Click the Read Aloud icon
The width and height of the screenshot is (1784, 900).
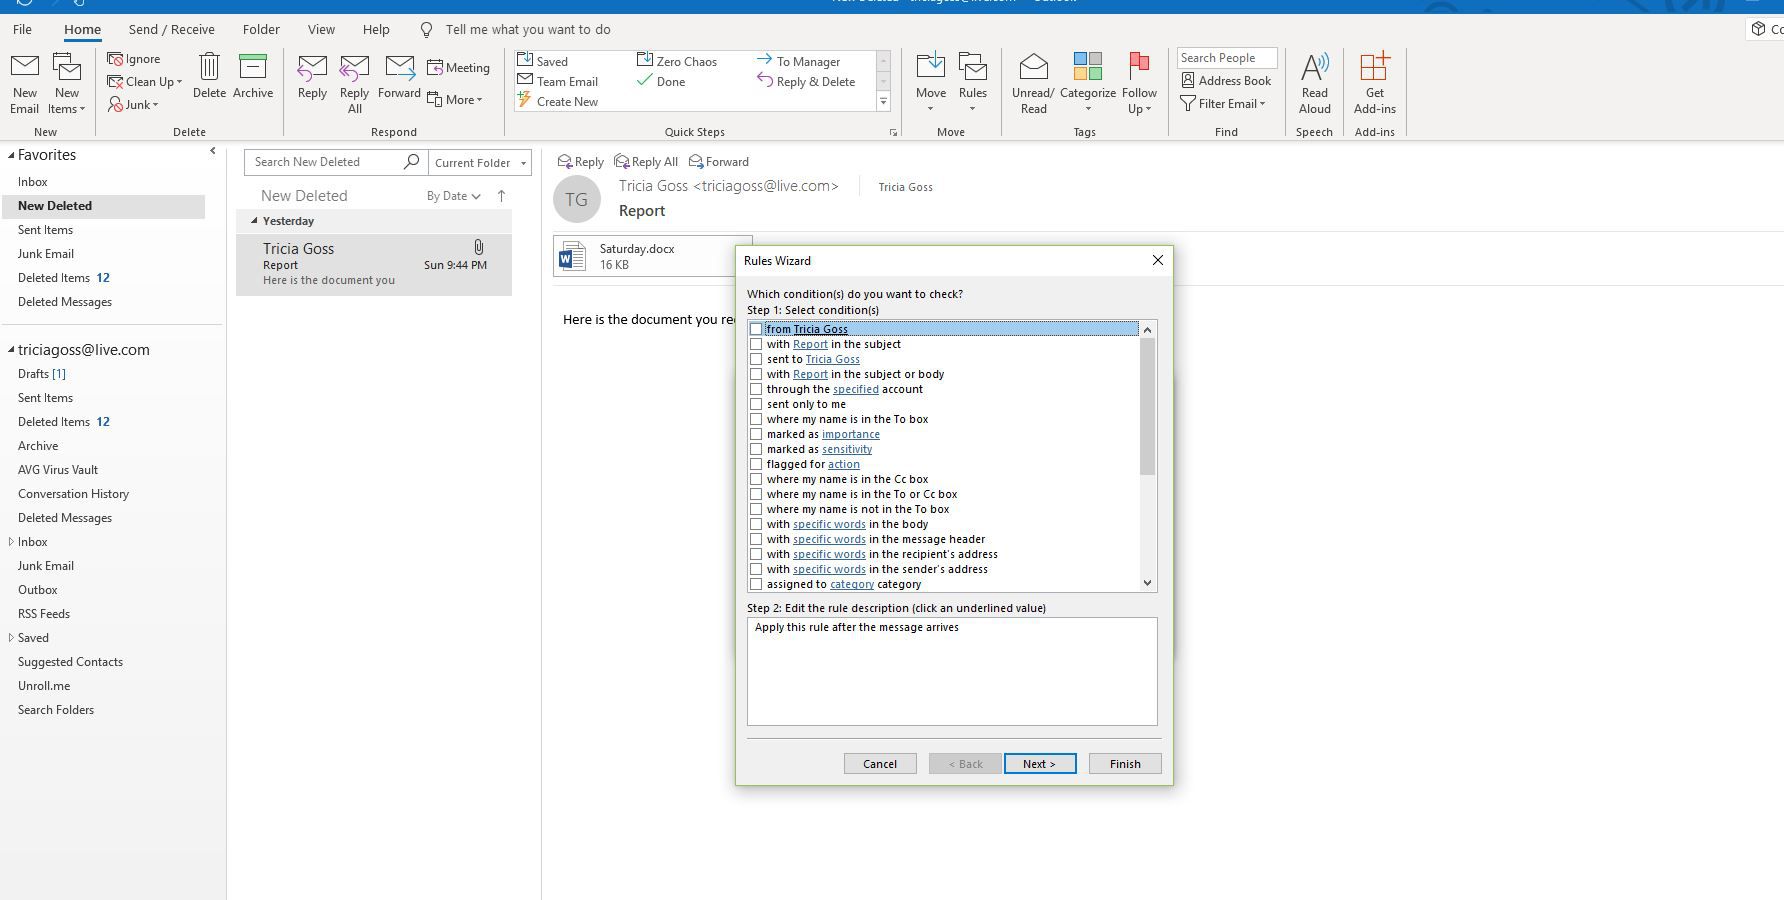point(1314,67)
